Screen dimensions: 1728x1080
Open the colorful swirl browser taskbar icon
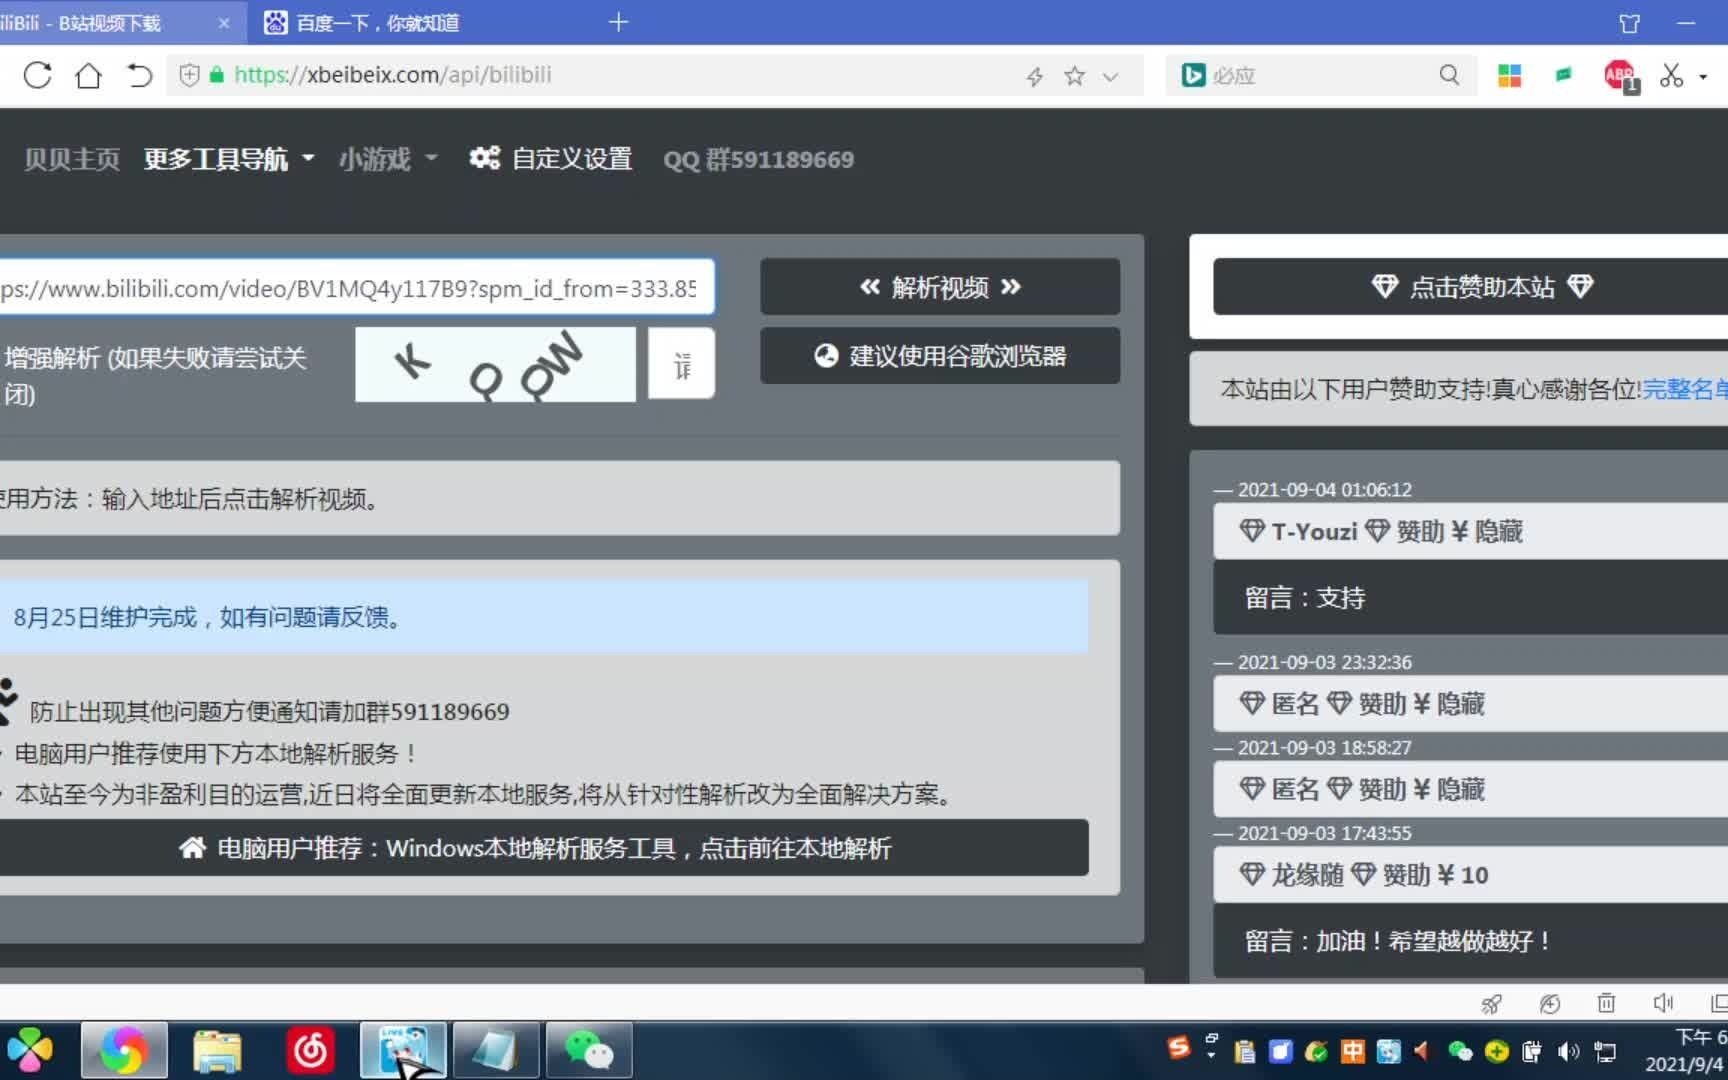coord(124,1051)
